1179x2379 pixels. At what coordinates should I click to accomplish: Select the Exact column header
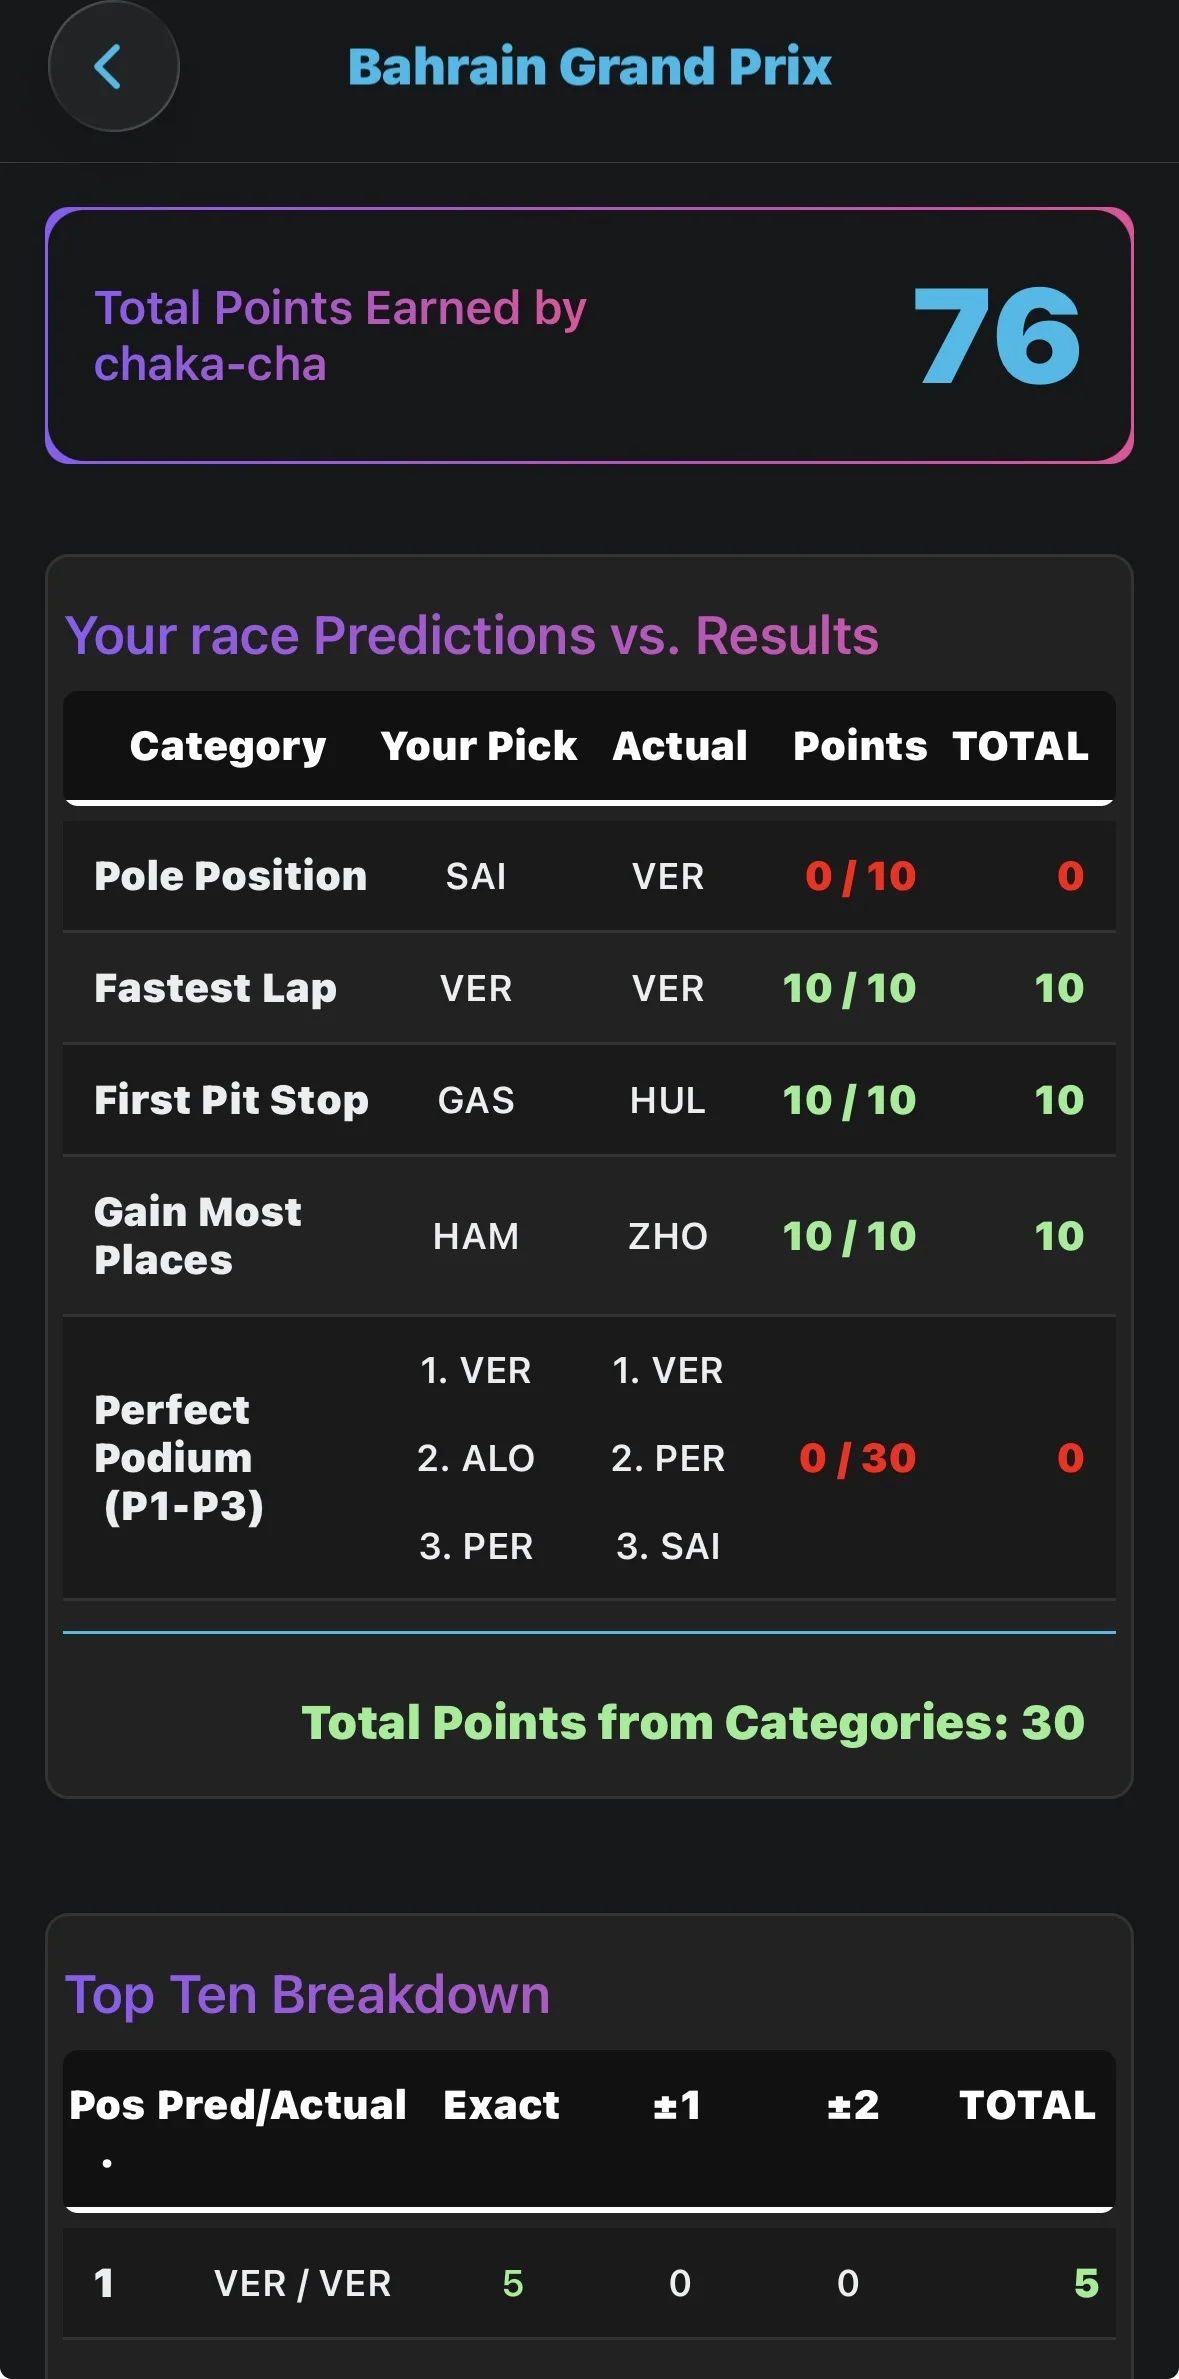coord(502,2104)
